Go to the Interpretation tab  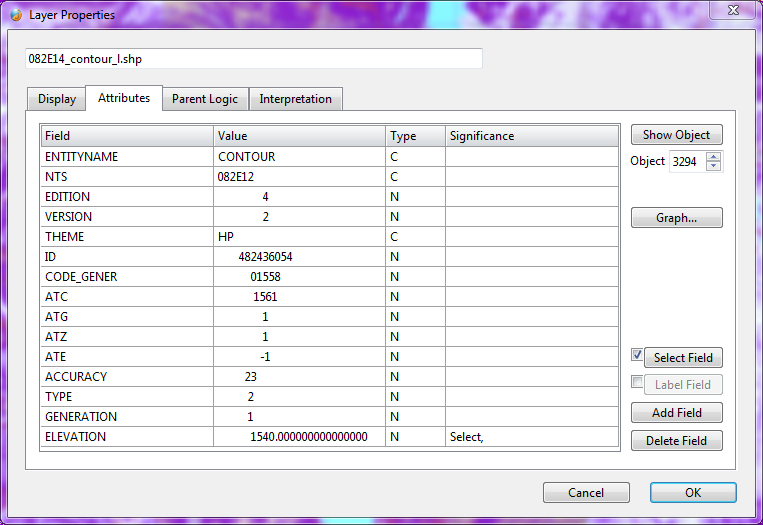(295, 99)
